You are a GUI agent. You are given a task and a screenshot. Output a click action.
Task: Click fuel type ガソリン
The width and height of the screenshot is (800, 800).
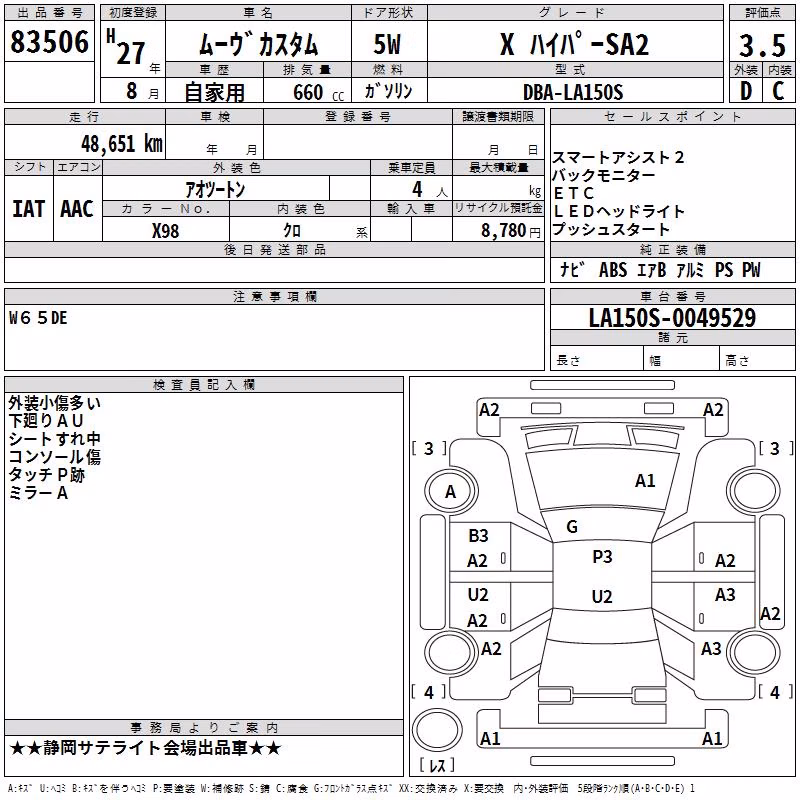(x=388, y=91)
